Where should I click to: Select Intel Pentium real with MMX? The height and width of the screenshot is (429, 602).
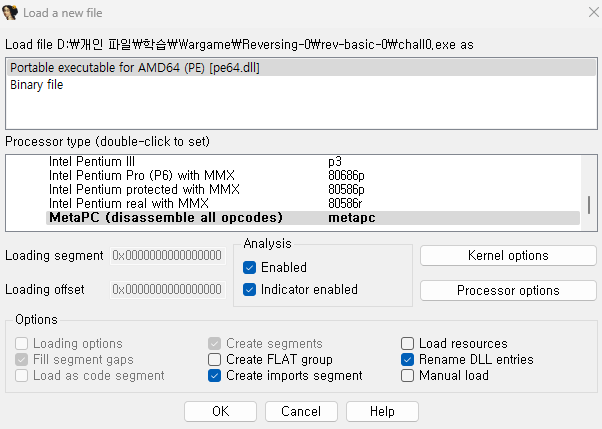tap(129, 203)
